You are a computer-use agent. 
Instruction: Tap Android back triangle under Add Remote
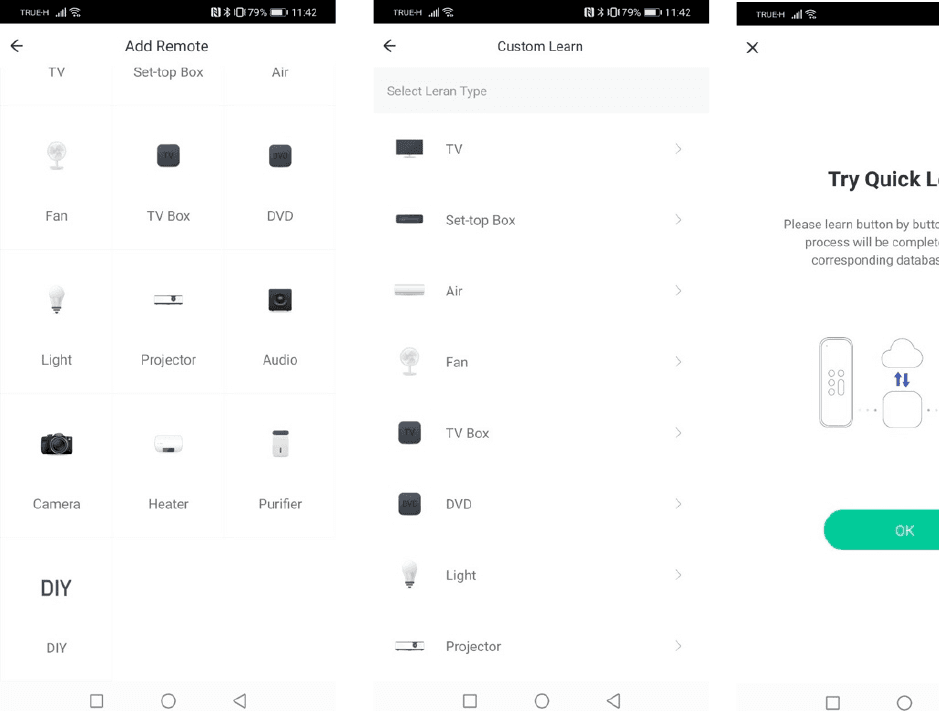pos(240,701)
